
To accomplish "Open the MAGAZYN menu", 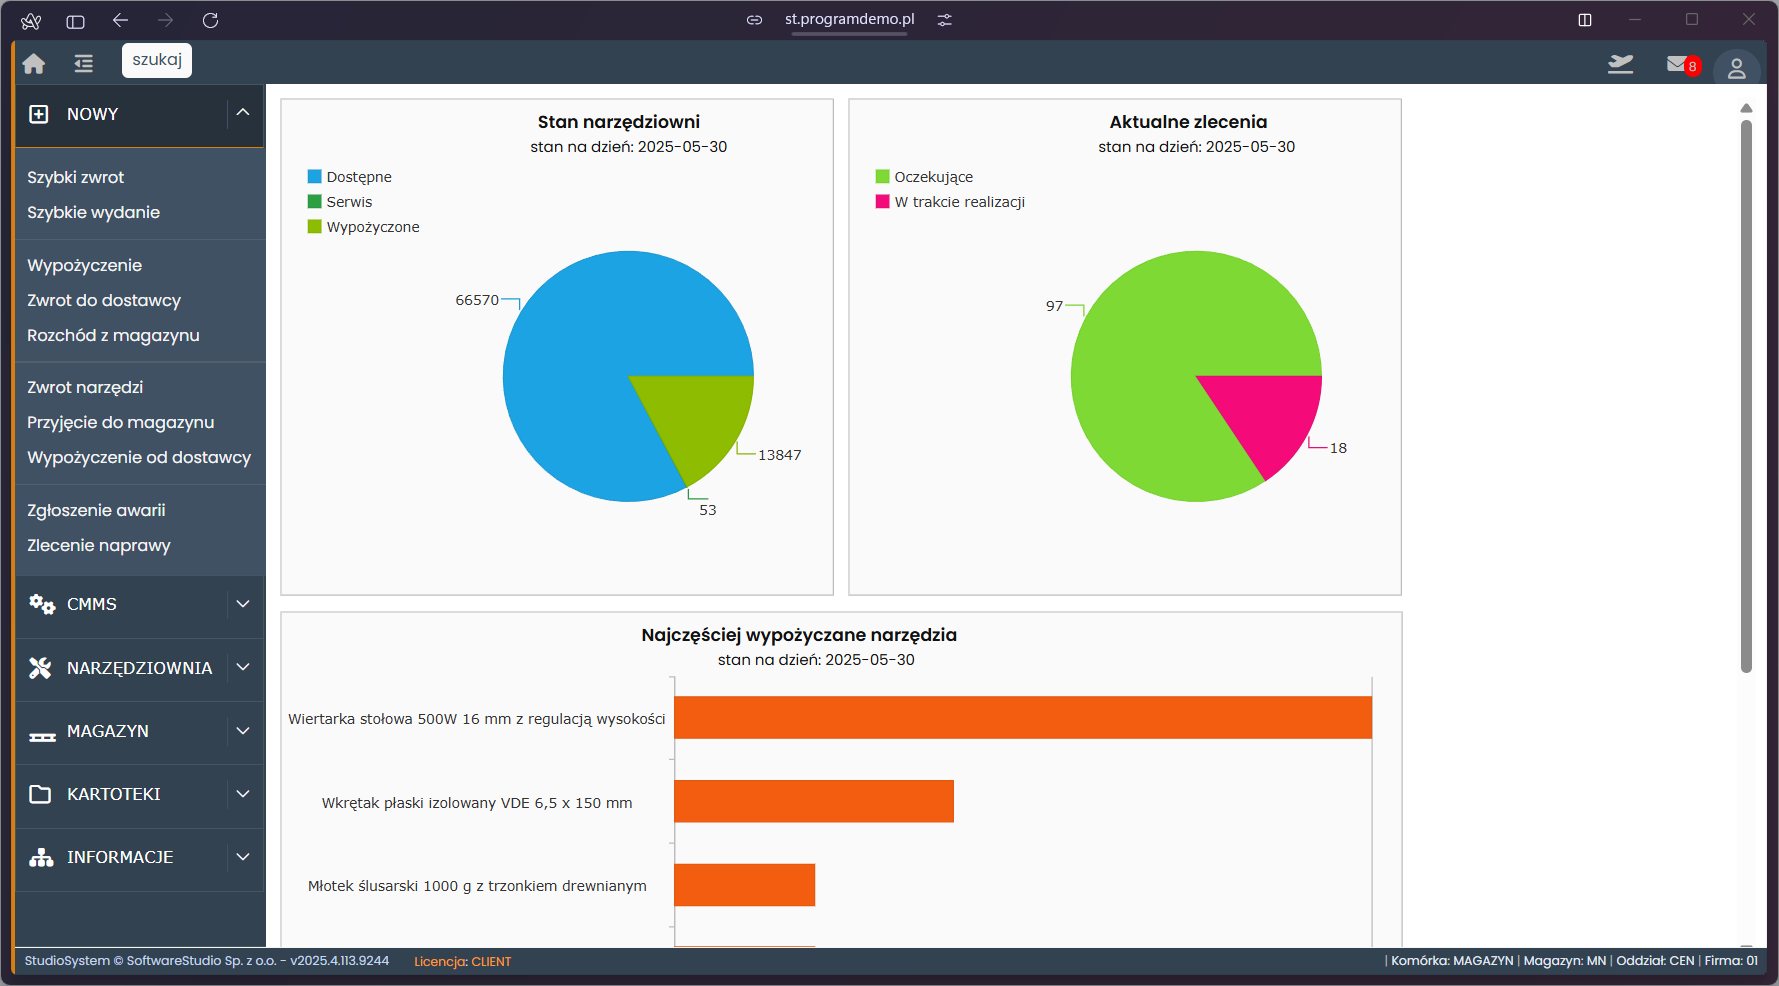I will click(139, 731).
